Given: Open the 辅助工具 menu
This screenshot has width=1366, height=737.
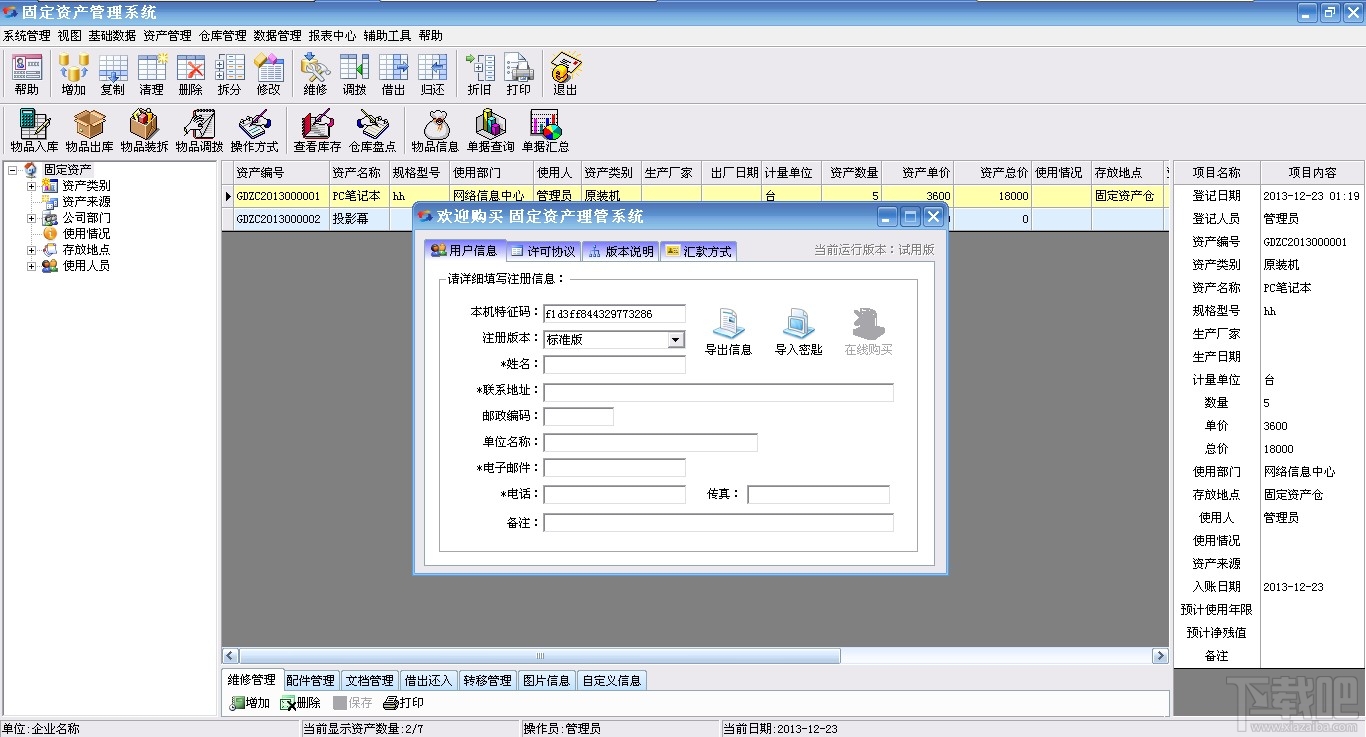Looking at the screenshot, I should click(x=387, y=35).
